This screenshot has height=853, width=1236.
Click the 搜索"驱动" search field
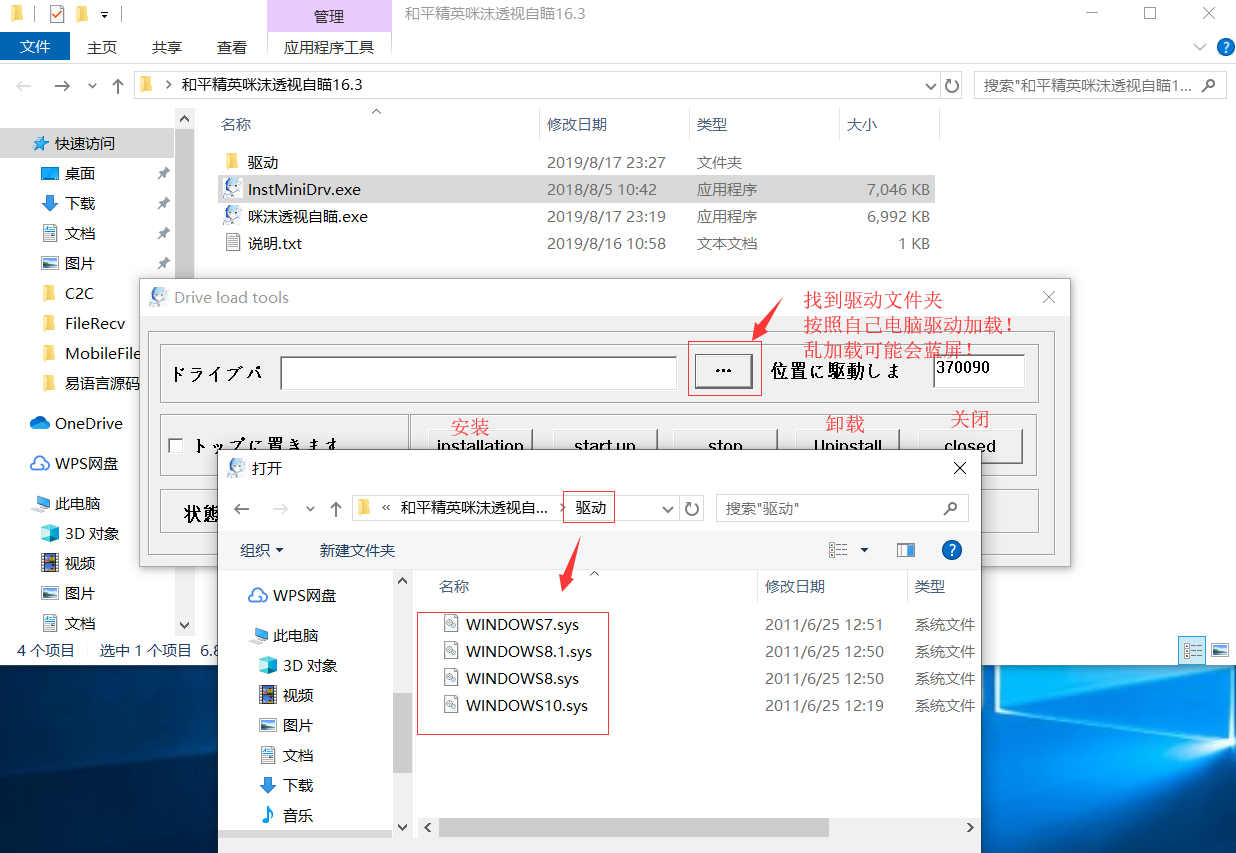(x=842, y=509)
